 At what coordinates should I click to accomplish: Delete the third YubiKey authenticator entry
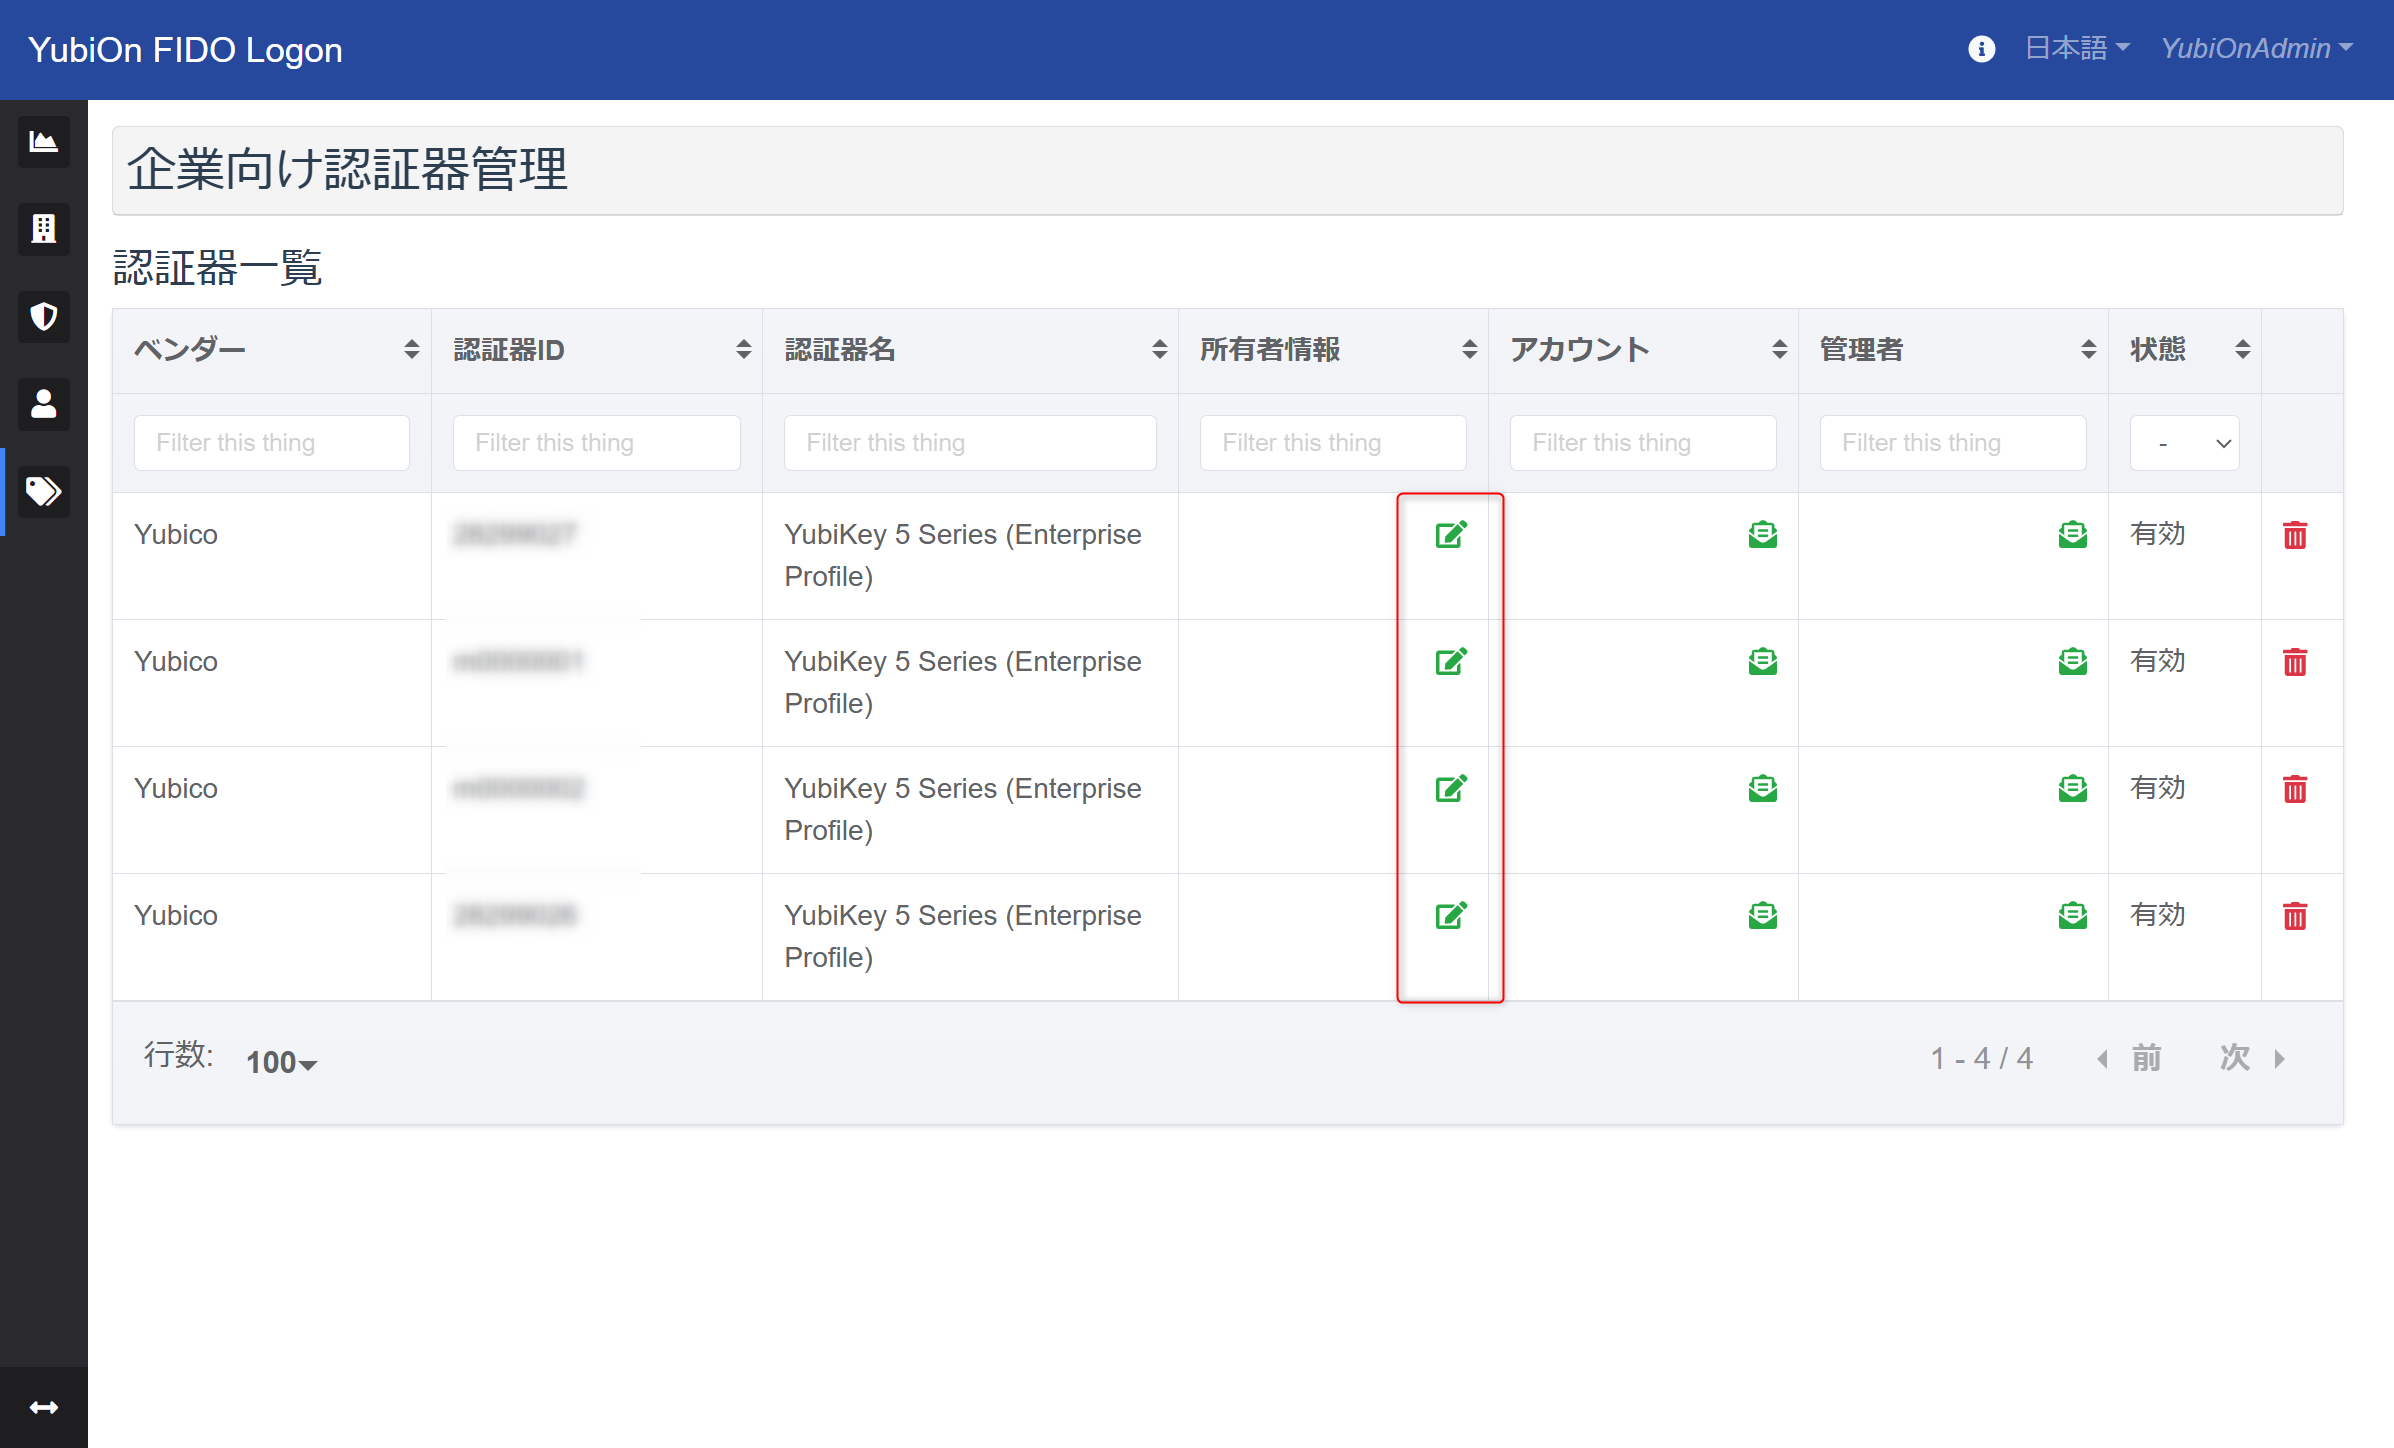tap(2295, 788)
